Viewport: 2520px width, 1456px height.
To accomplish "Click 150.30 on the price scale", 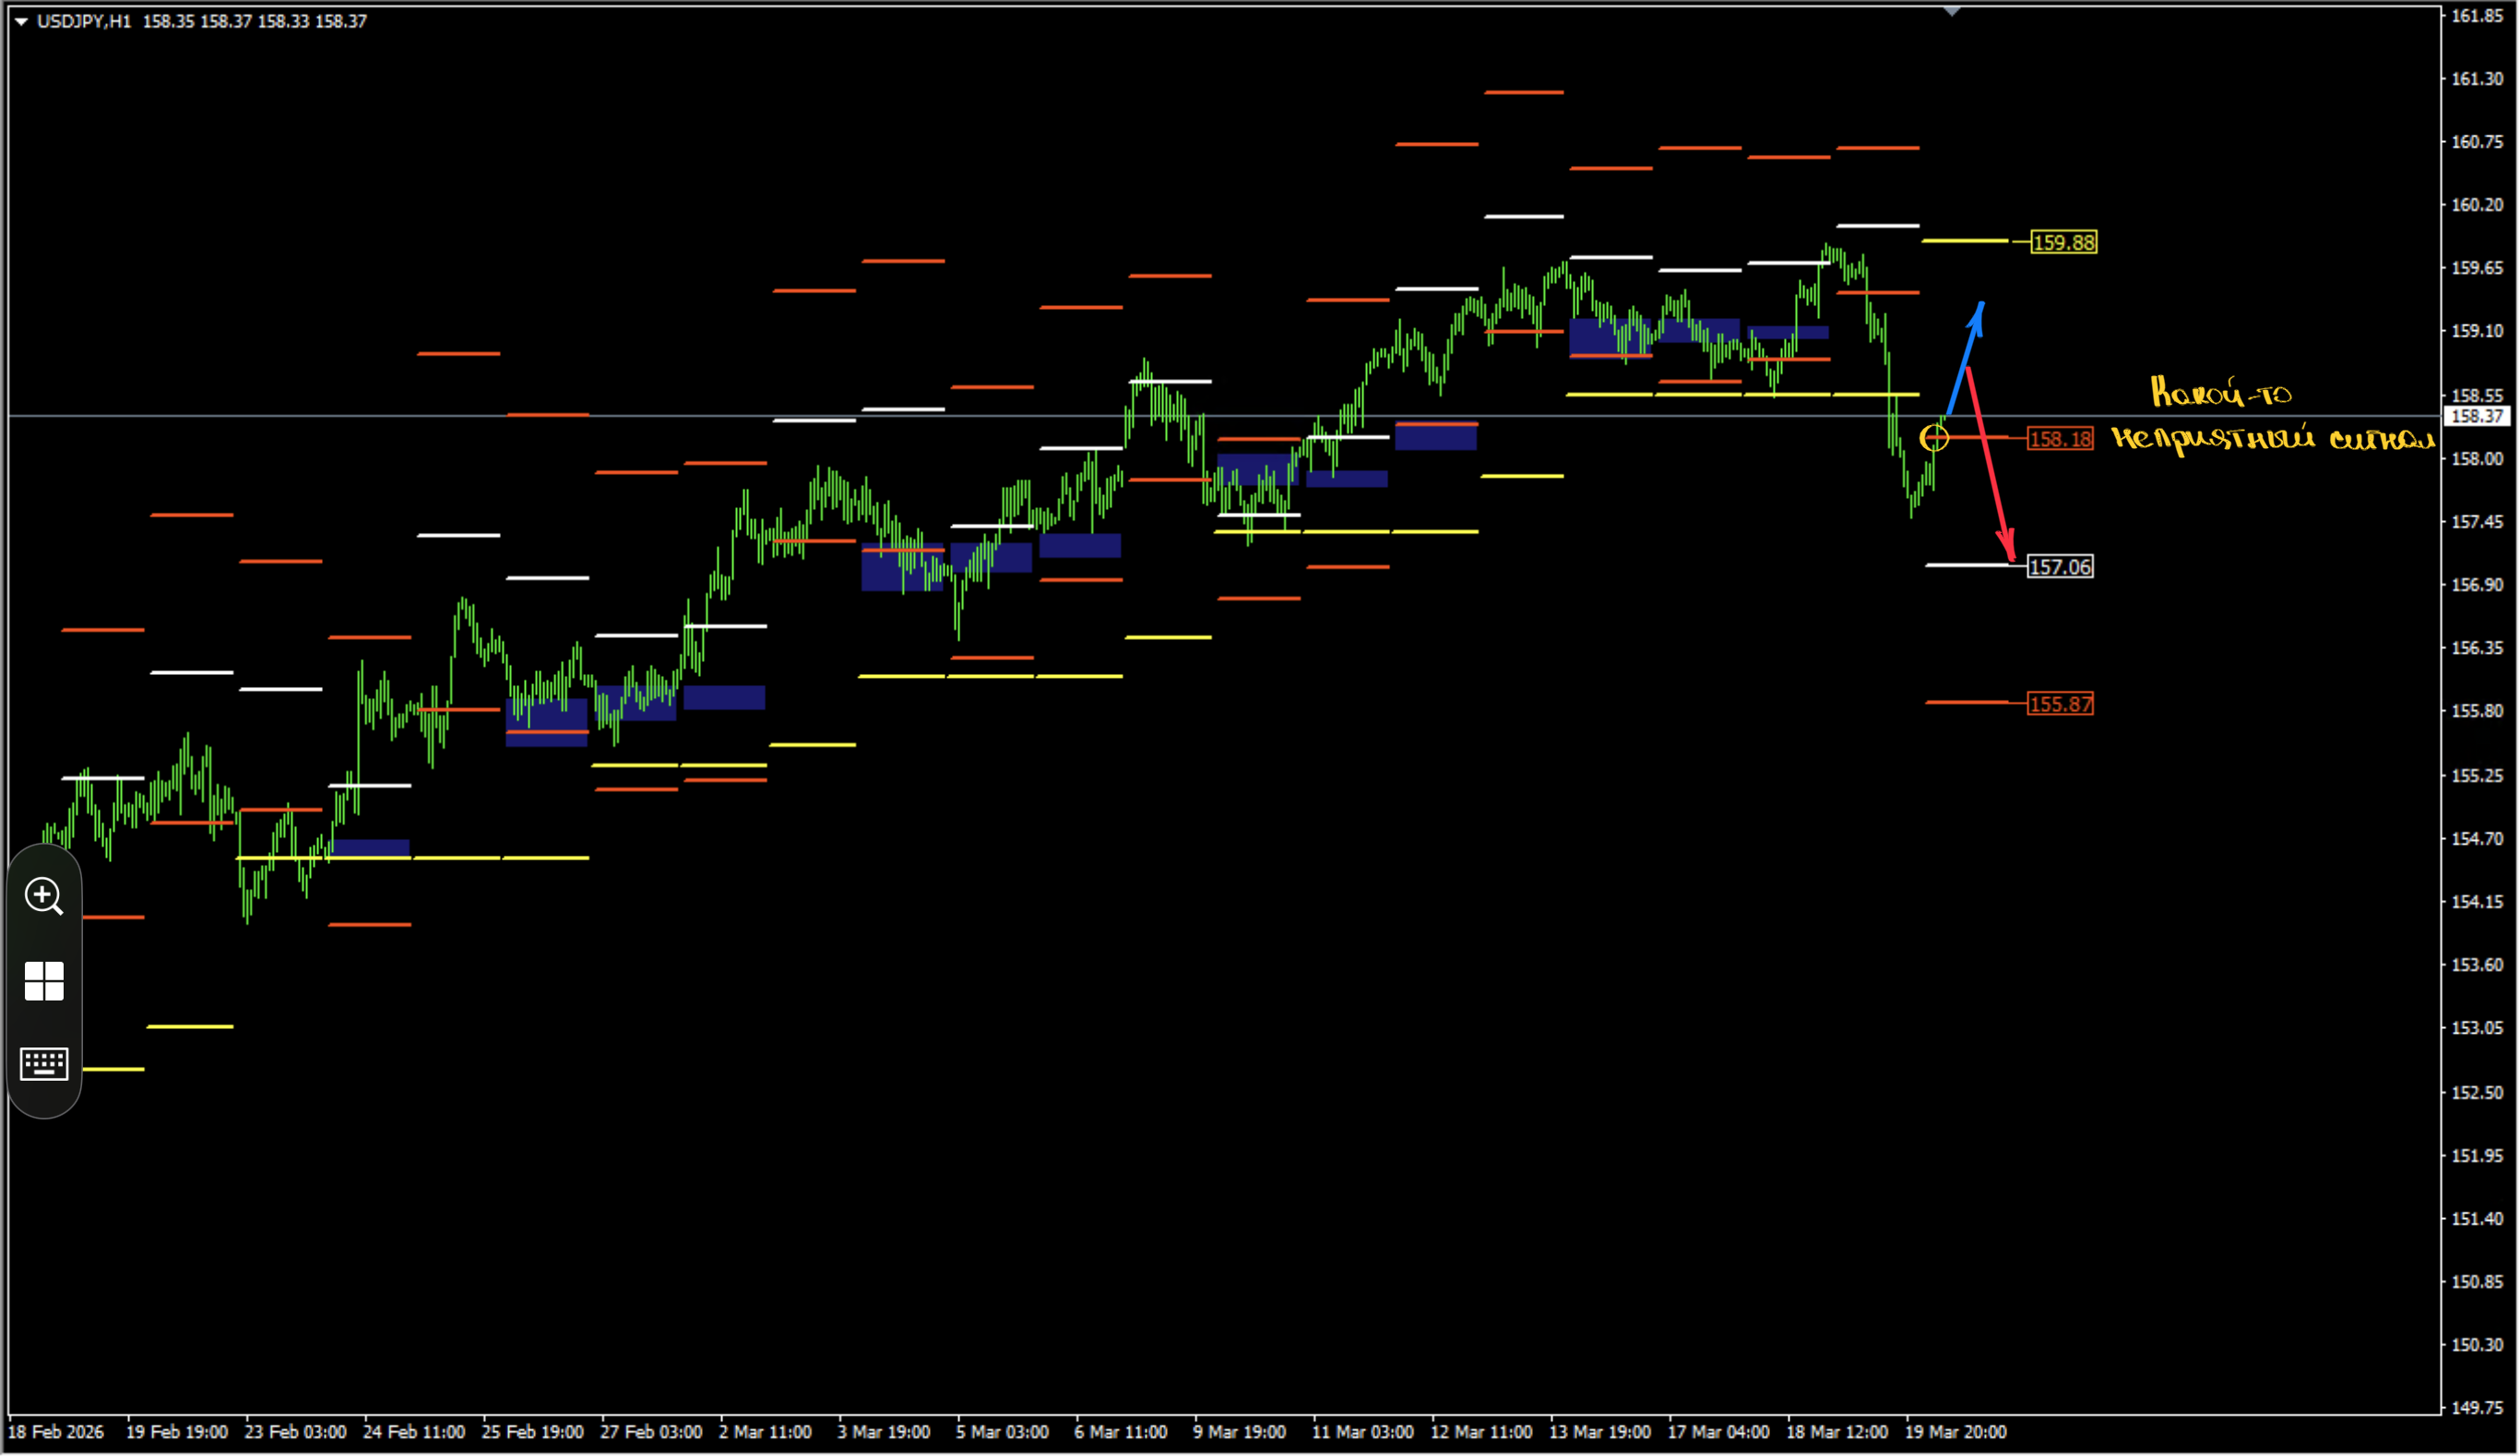I will point(2477,1346).
